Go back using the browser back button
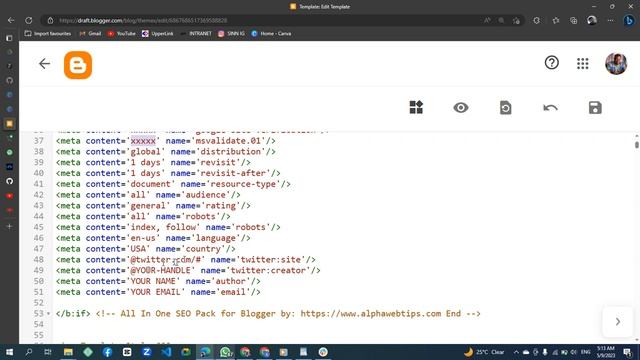Viewport: 640px width, 360px height. (11, 20)
